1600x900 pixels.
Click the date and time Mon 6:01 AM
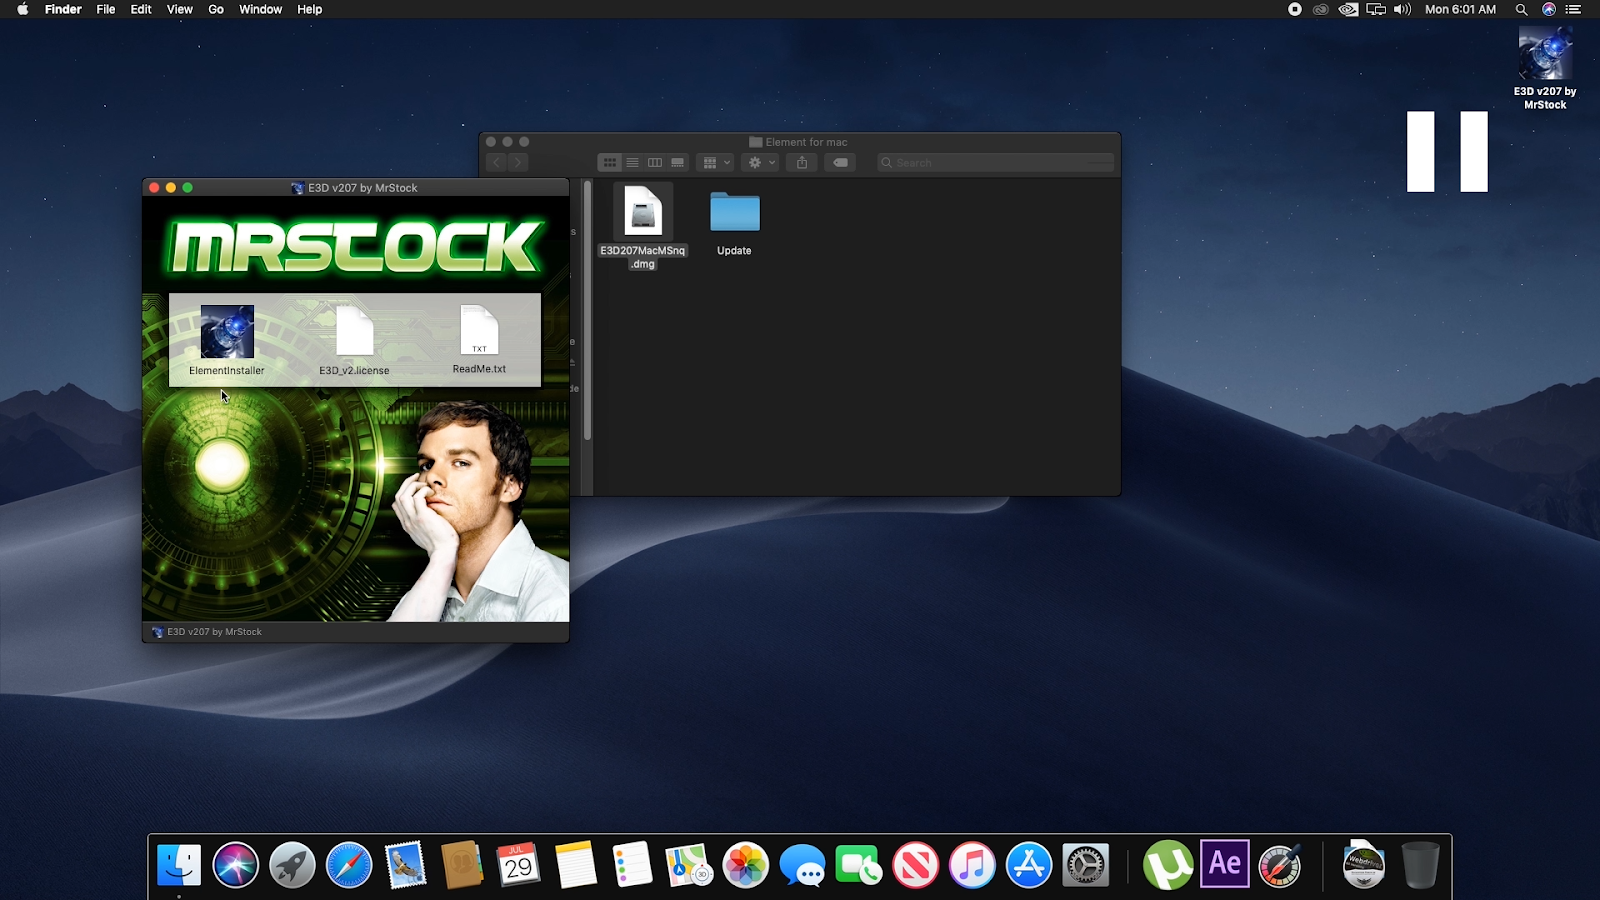pyautogui.click(x=1460, y=9)
